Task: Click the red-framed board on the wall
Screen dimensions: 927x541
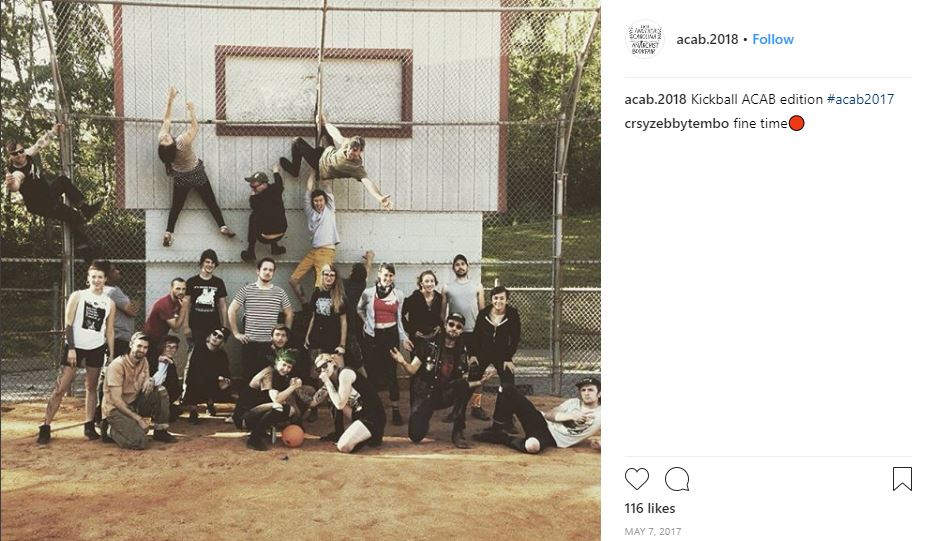Action: click(x=313, y=91)
